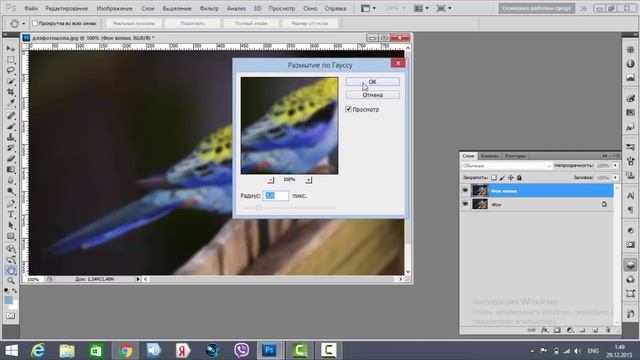Select the Type tool
Viewport: 640px width, 360px height.
point(11,214)
